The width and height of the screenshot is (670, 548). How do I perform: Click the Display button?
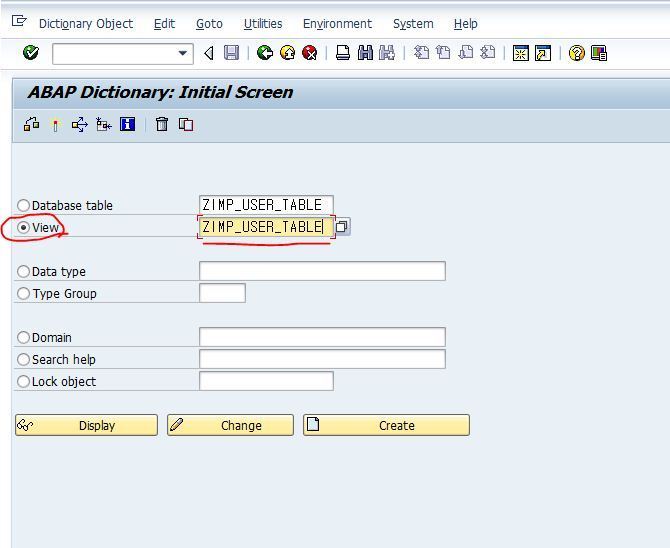coord(86,425)
